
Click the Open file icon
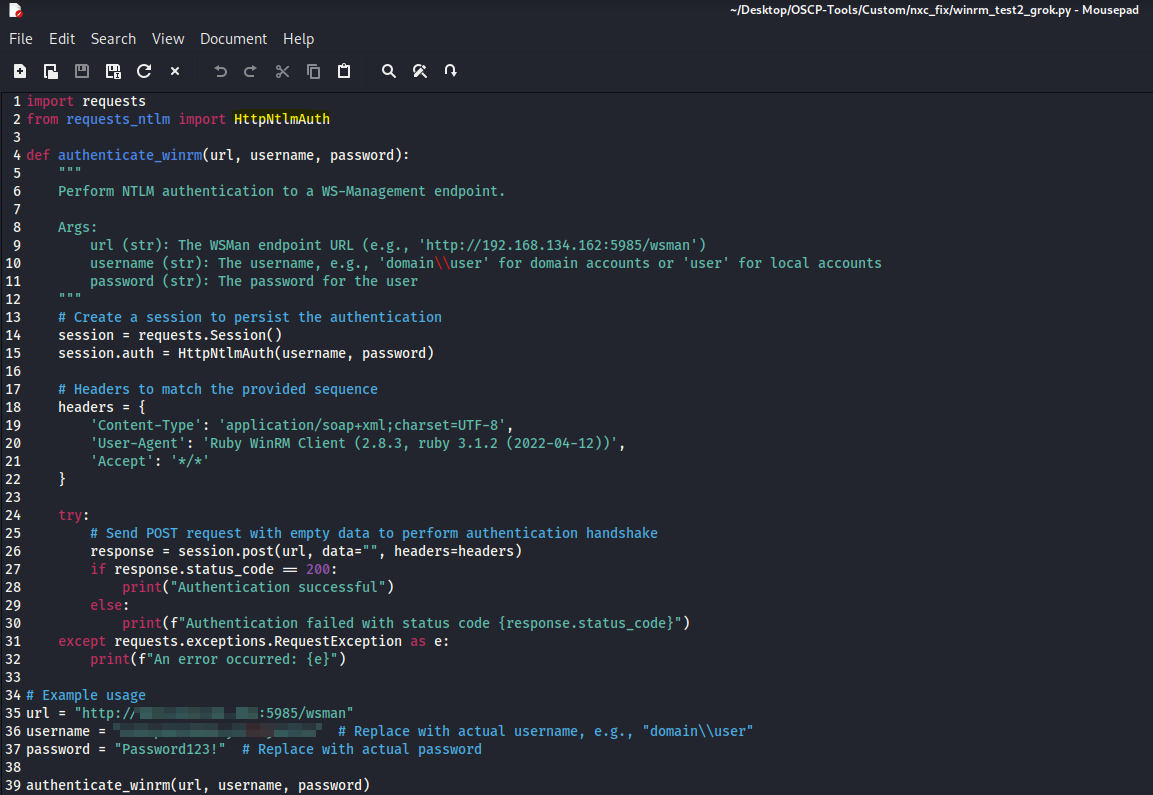coord(51,71)
